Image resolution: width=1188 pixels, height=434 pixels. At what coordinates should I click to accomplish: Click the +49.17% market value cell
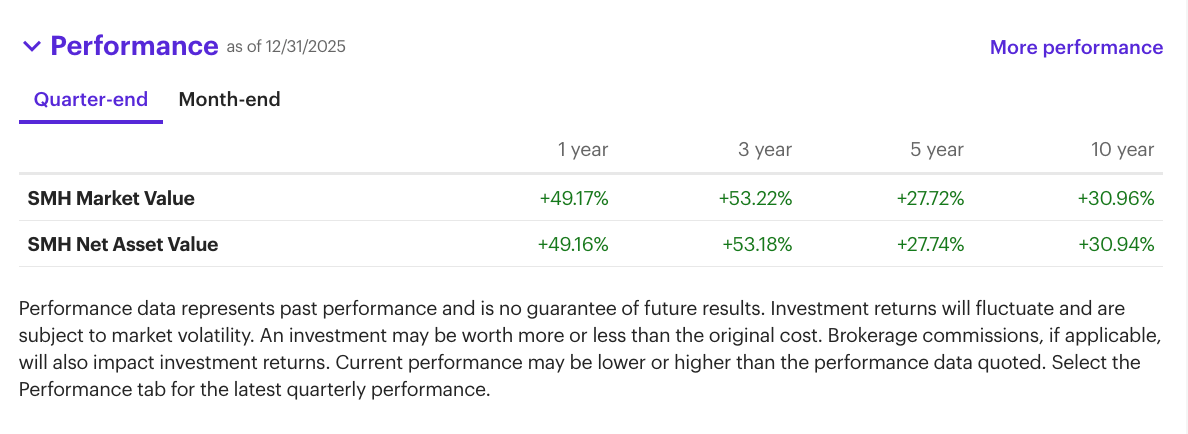coord(574,198)
